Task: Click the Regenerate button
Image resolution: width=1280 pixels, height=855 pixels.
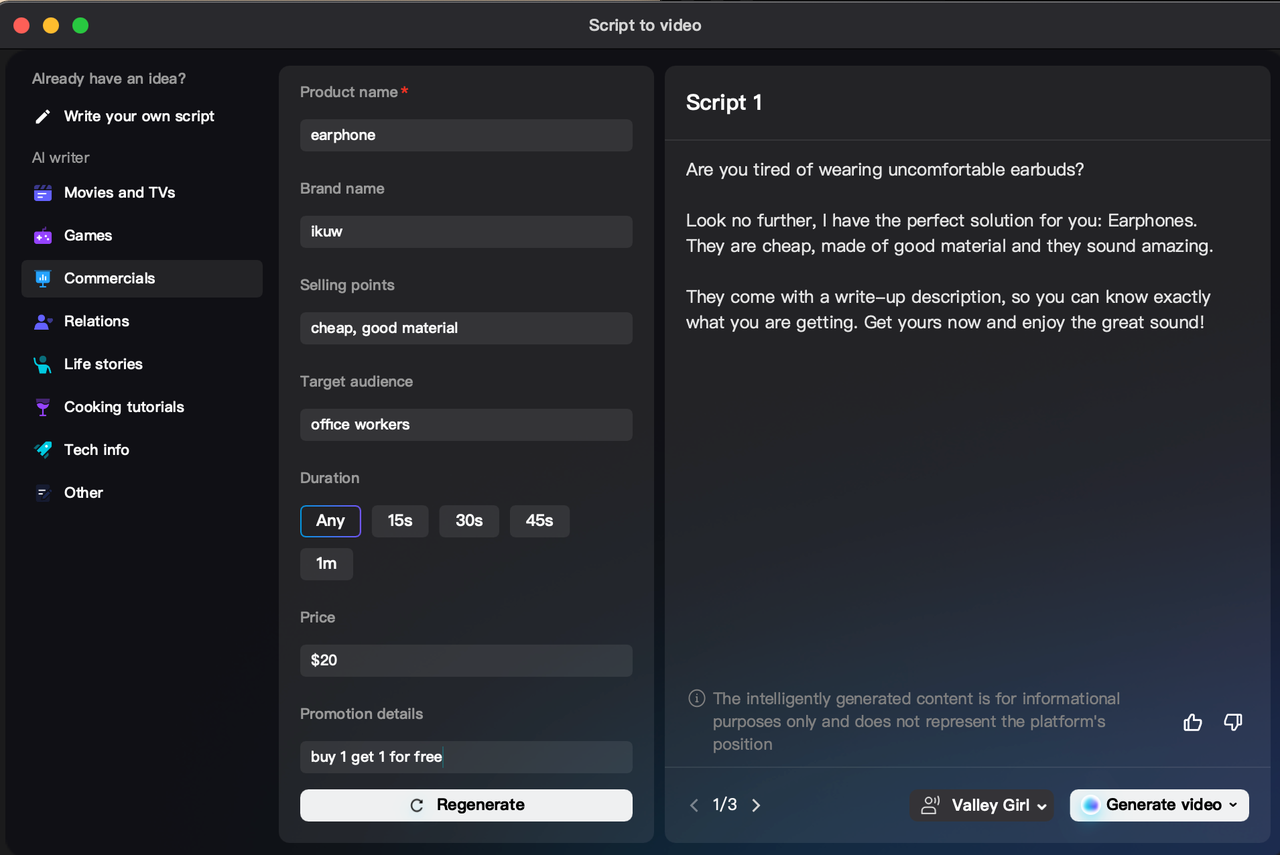Action: (x=466, y=805)
